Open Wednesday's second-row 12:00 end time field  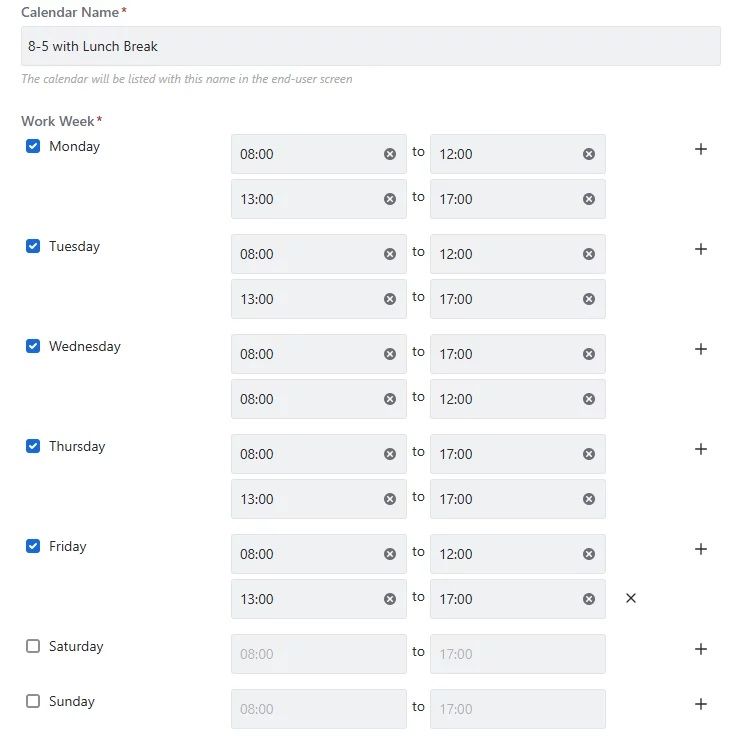point(505,399)
